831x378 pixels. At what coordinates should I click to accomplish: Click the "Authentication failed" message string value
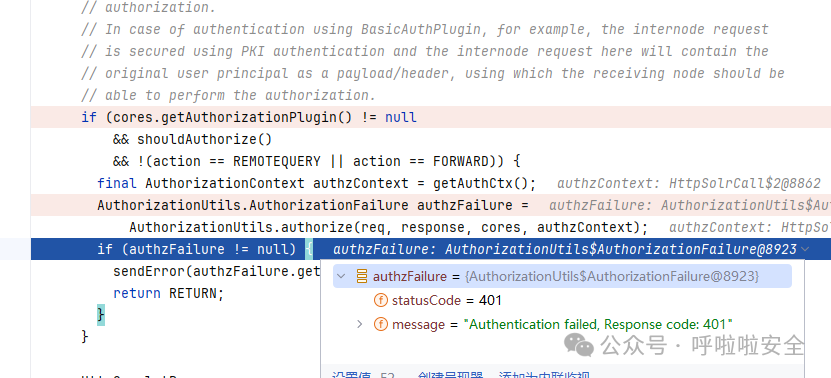[598, 324]
